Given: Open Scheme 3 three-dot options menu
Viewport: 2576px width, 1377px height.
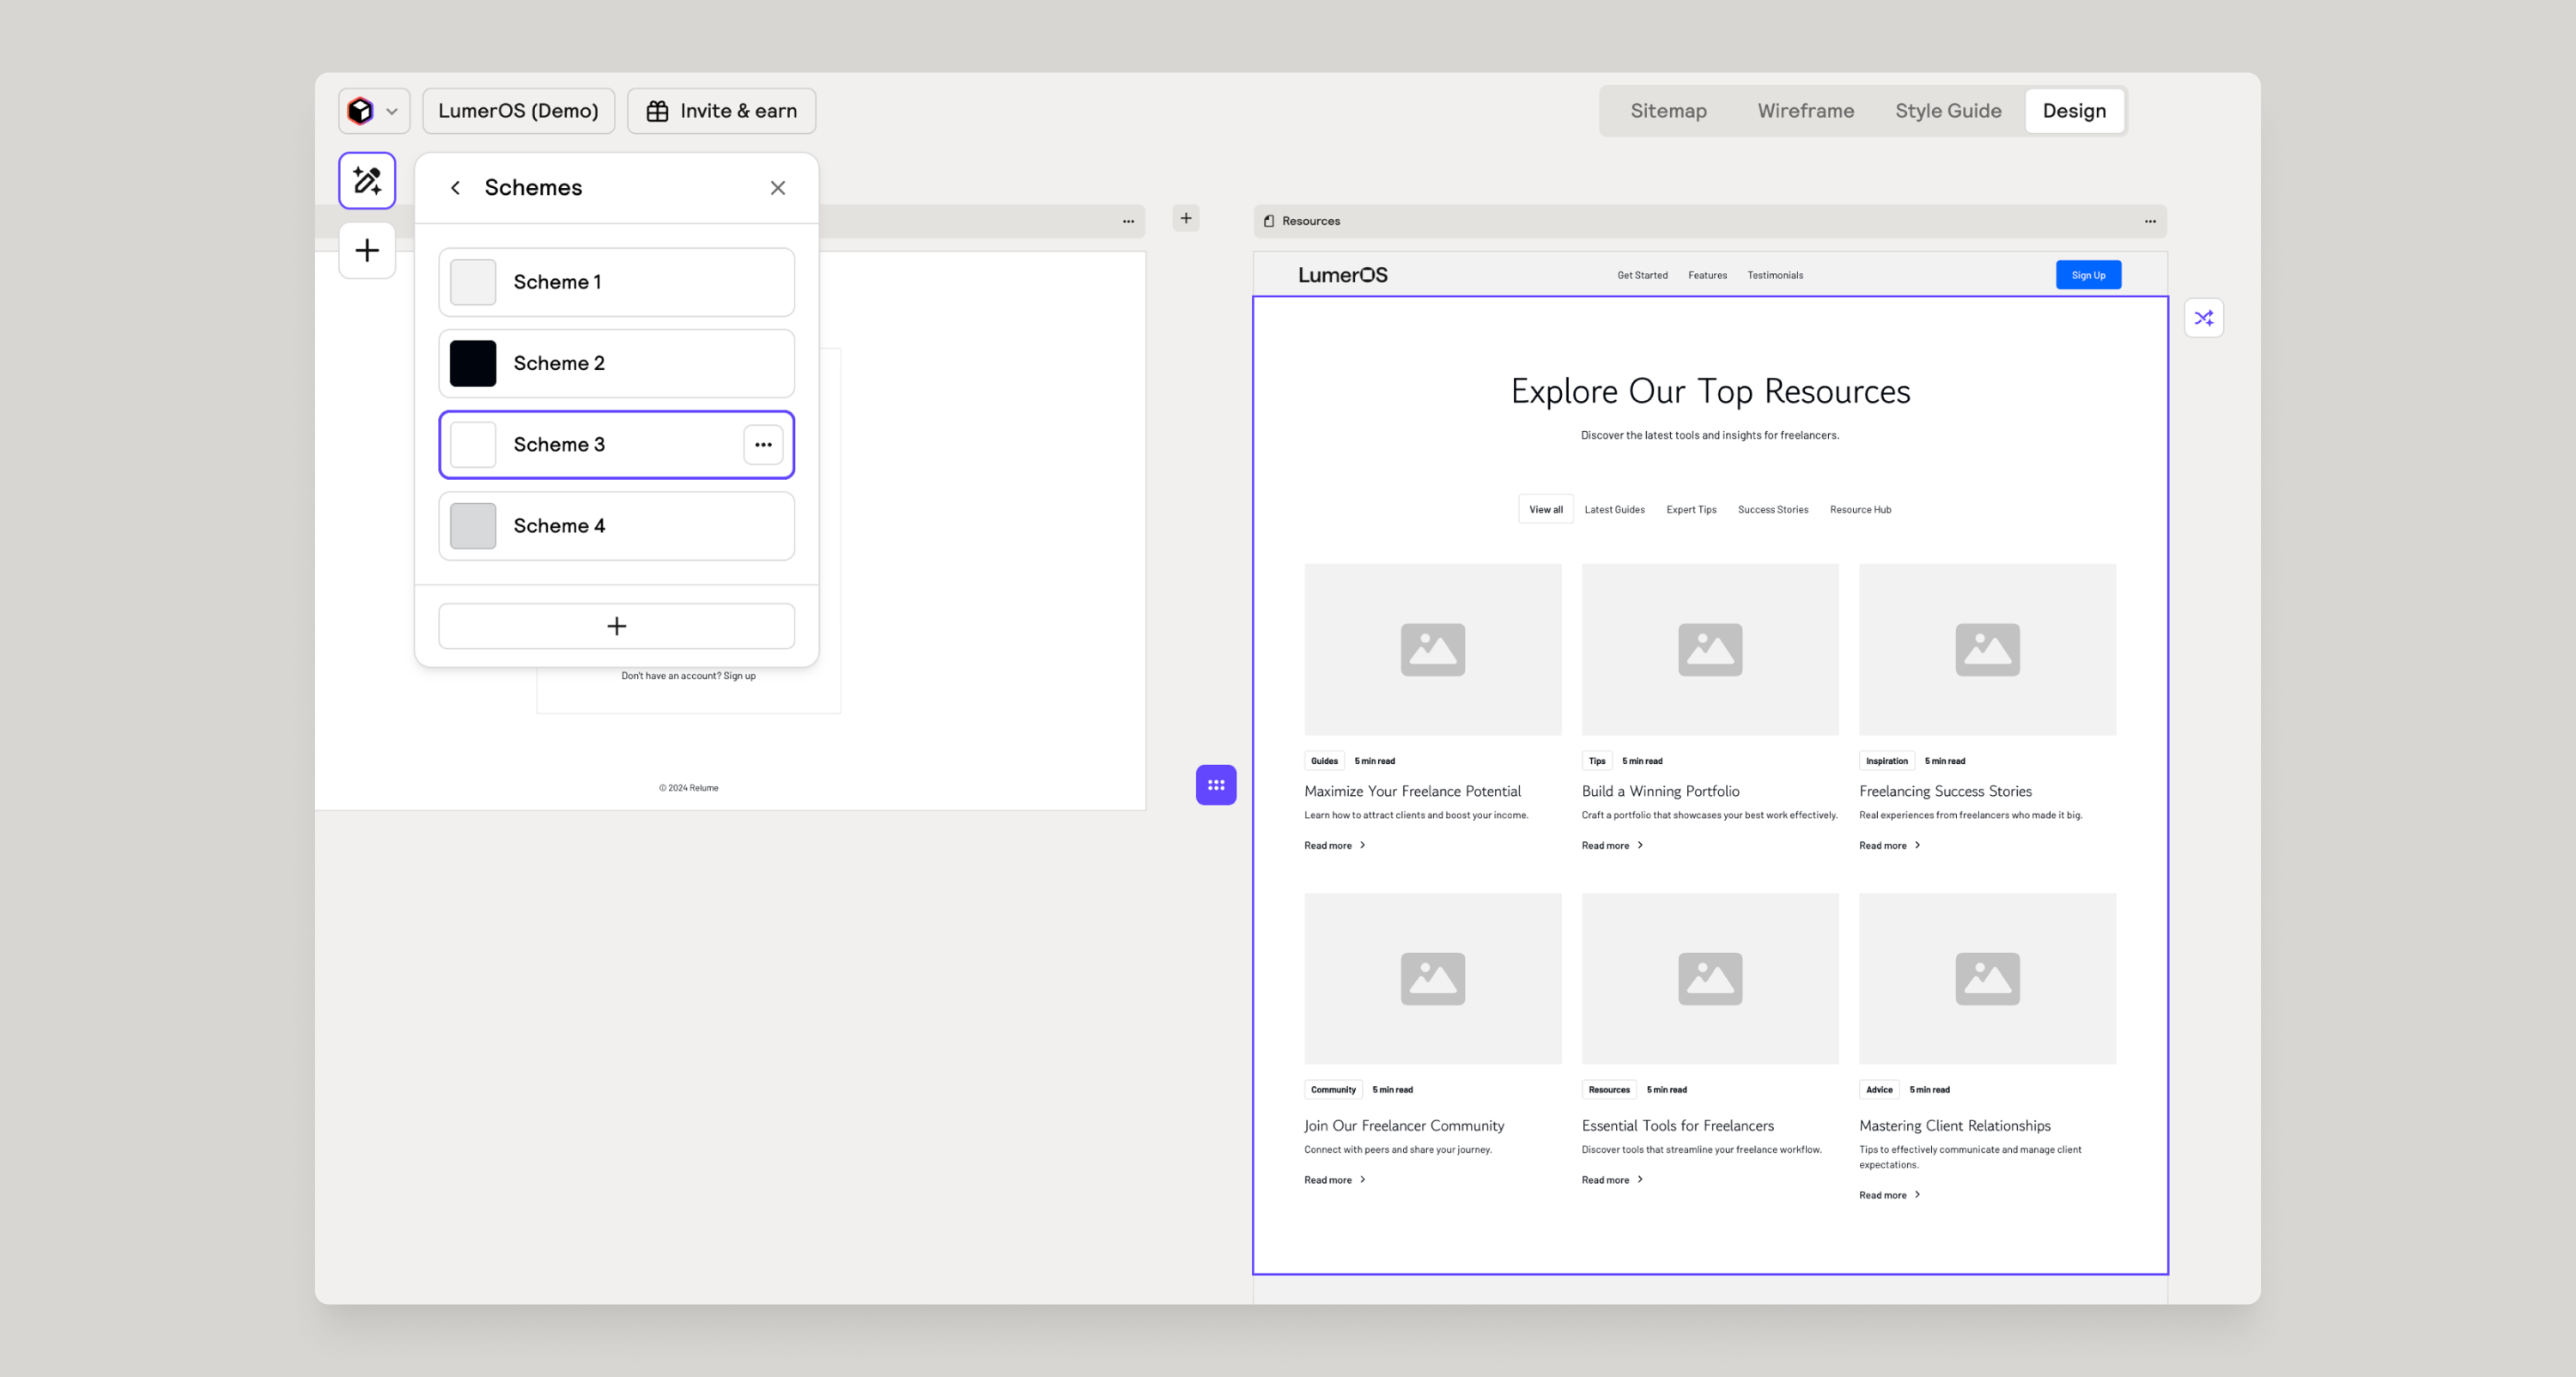Looking at the screenshot, I should pos(763,445).
